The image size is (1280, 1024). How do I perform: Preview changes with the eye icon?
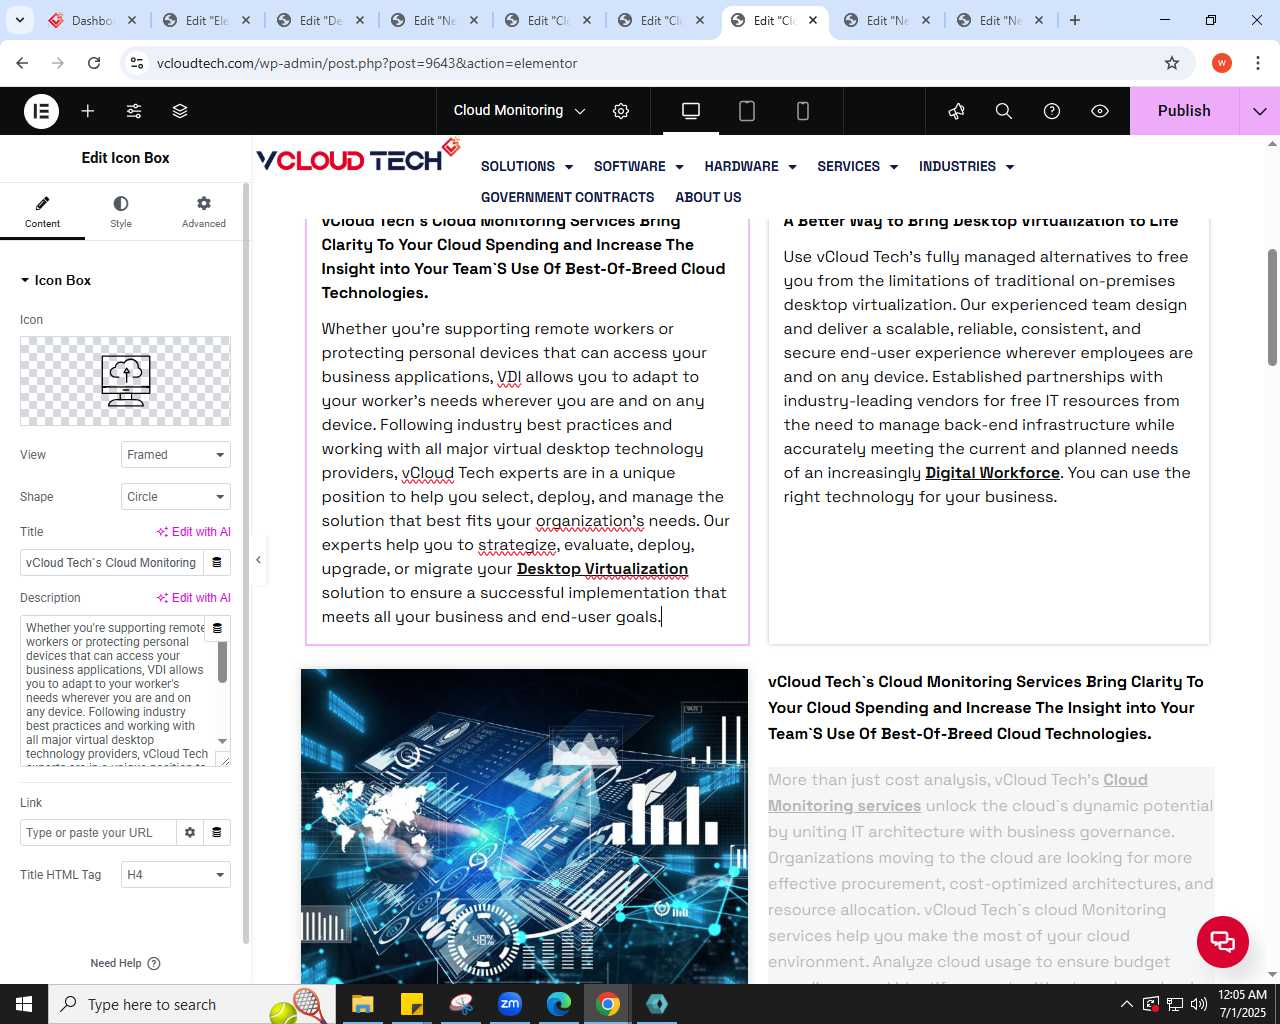pos(1100,111)
